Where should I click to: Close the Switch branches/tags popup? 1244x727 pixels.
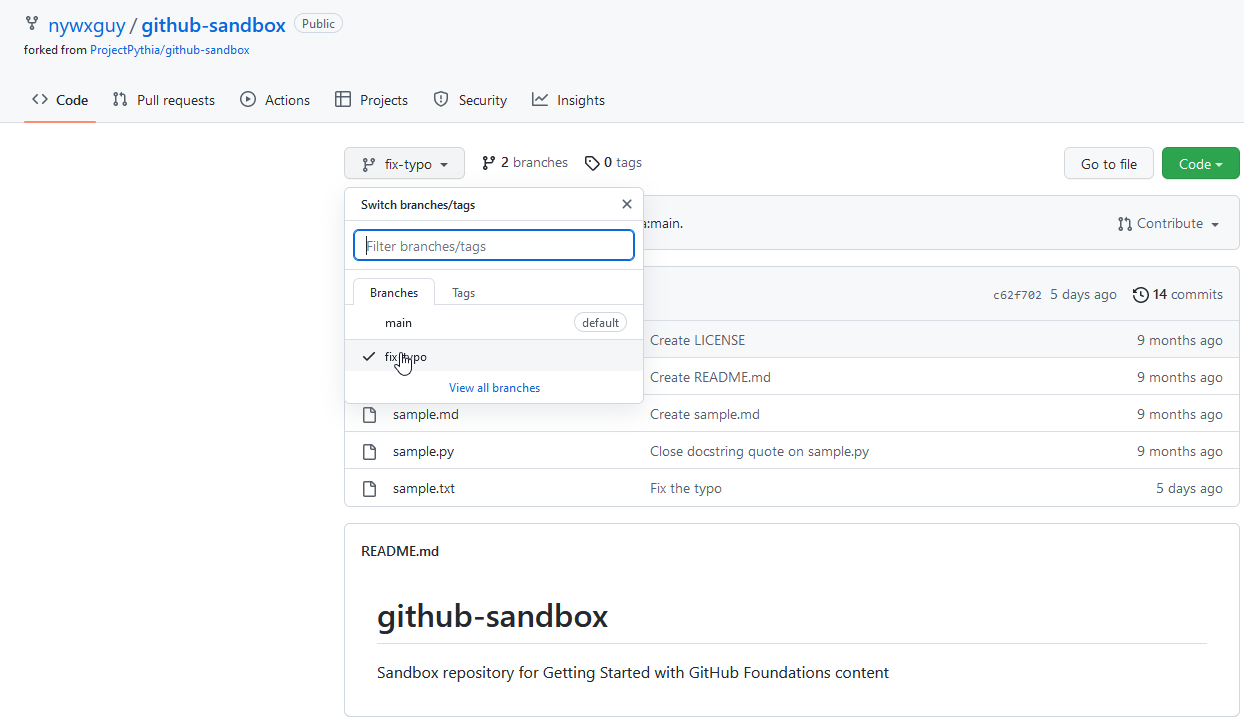click(627, 204)
